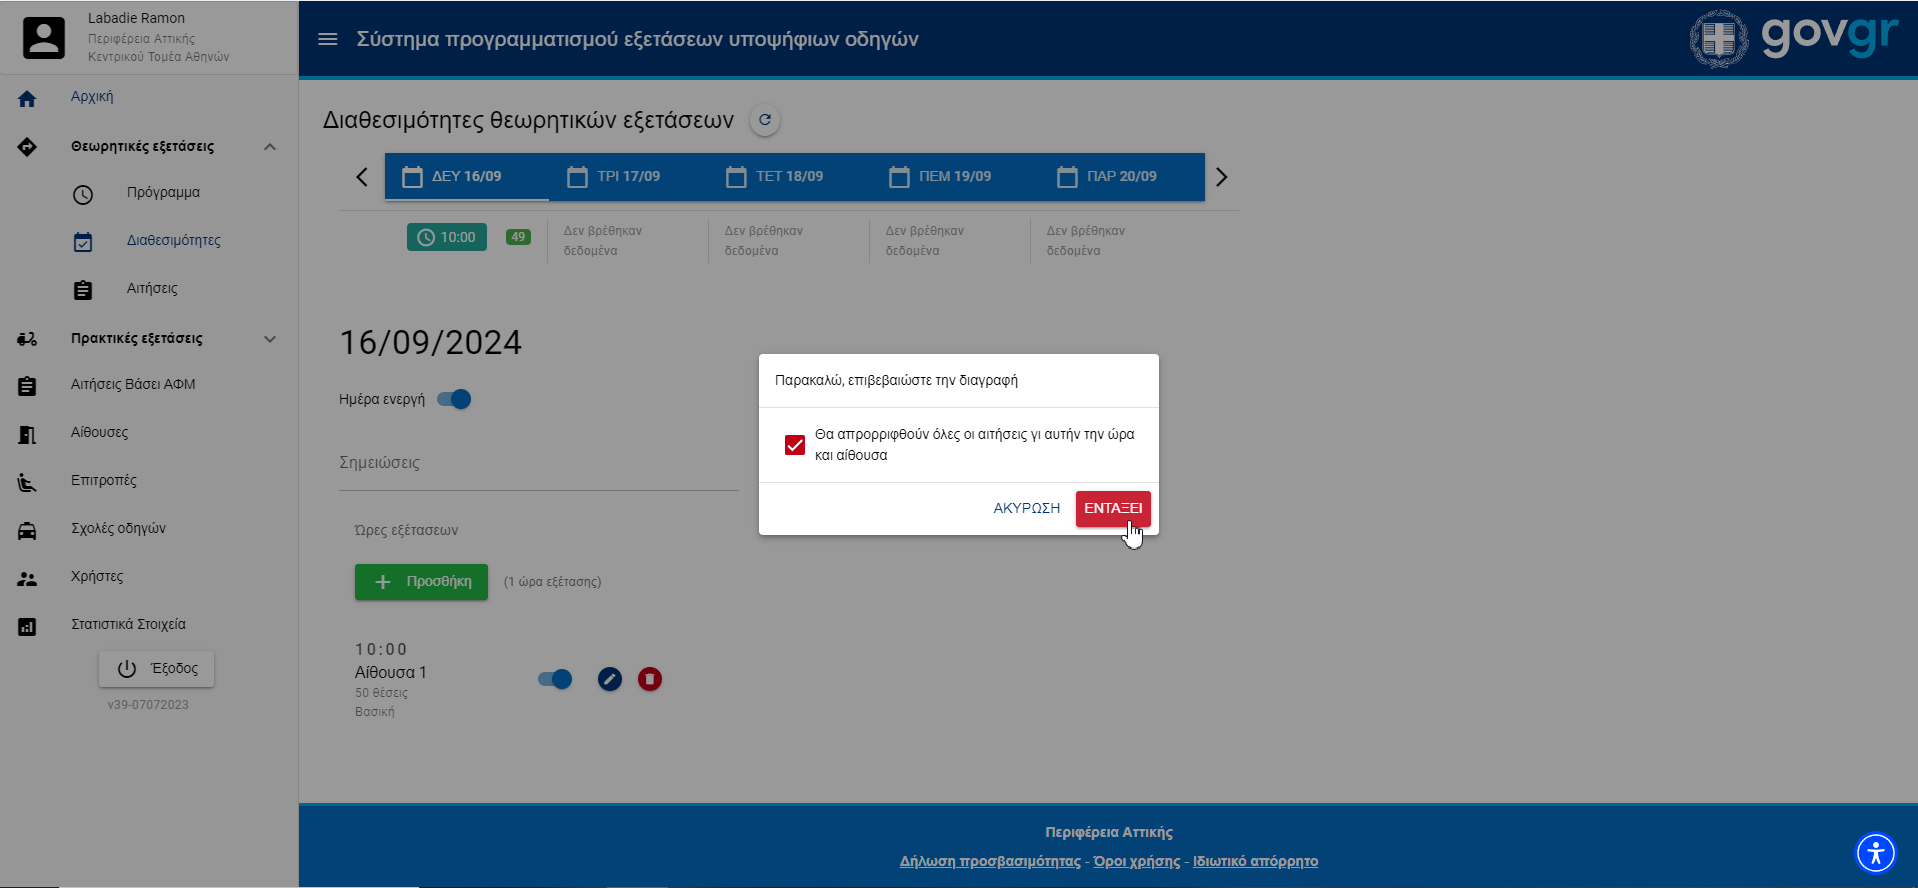This screenshot has width=1918, height=888.
Task: Switch to the ΠΕΜ 19/09 tab
Action: coord(940,177)
